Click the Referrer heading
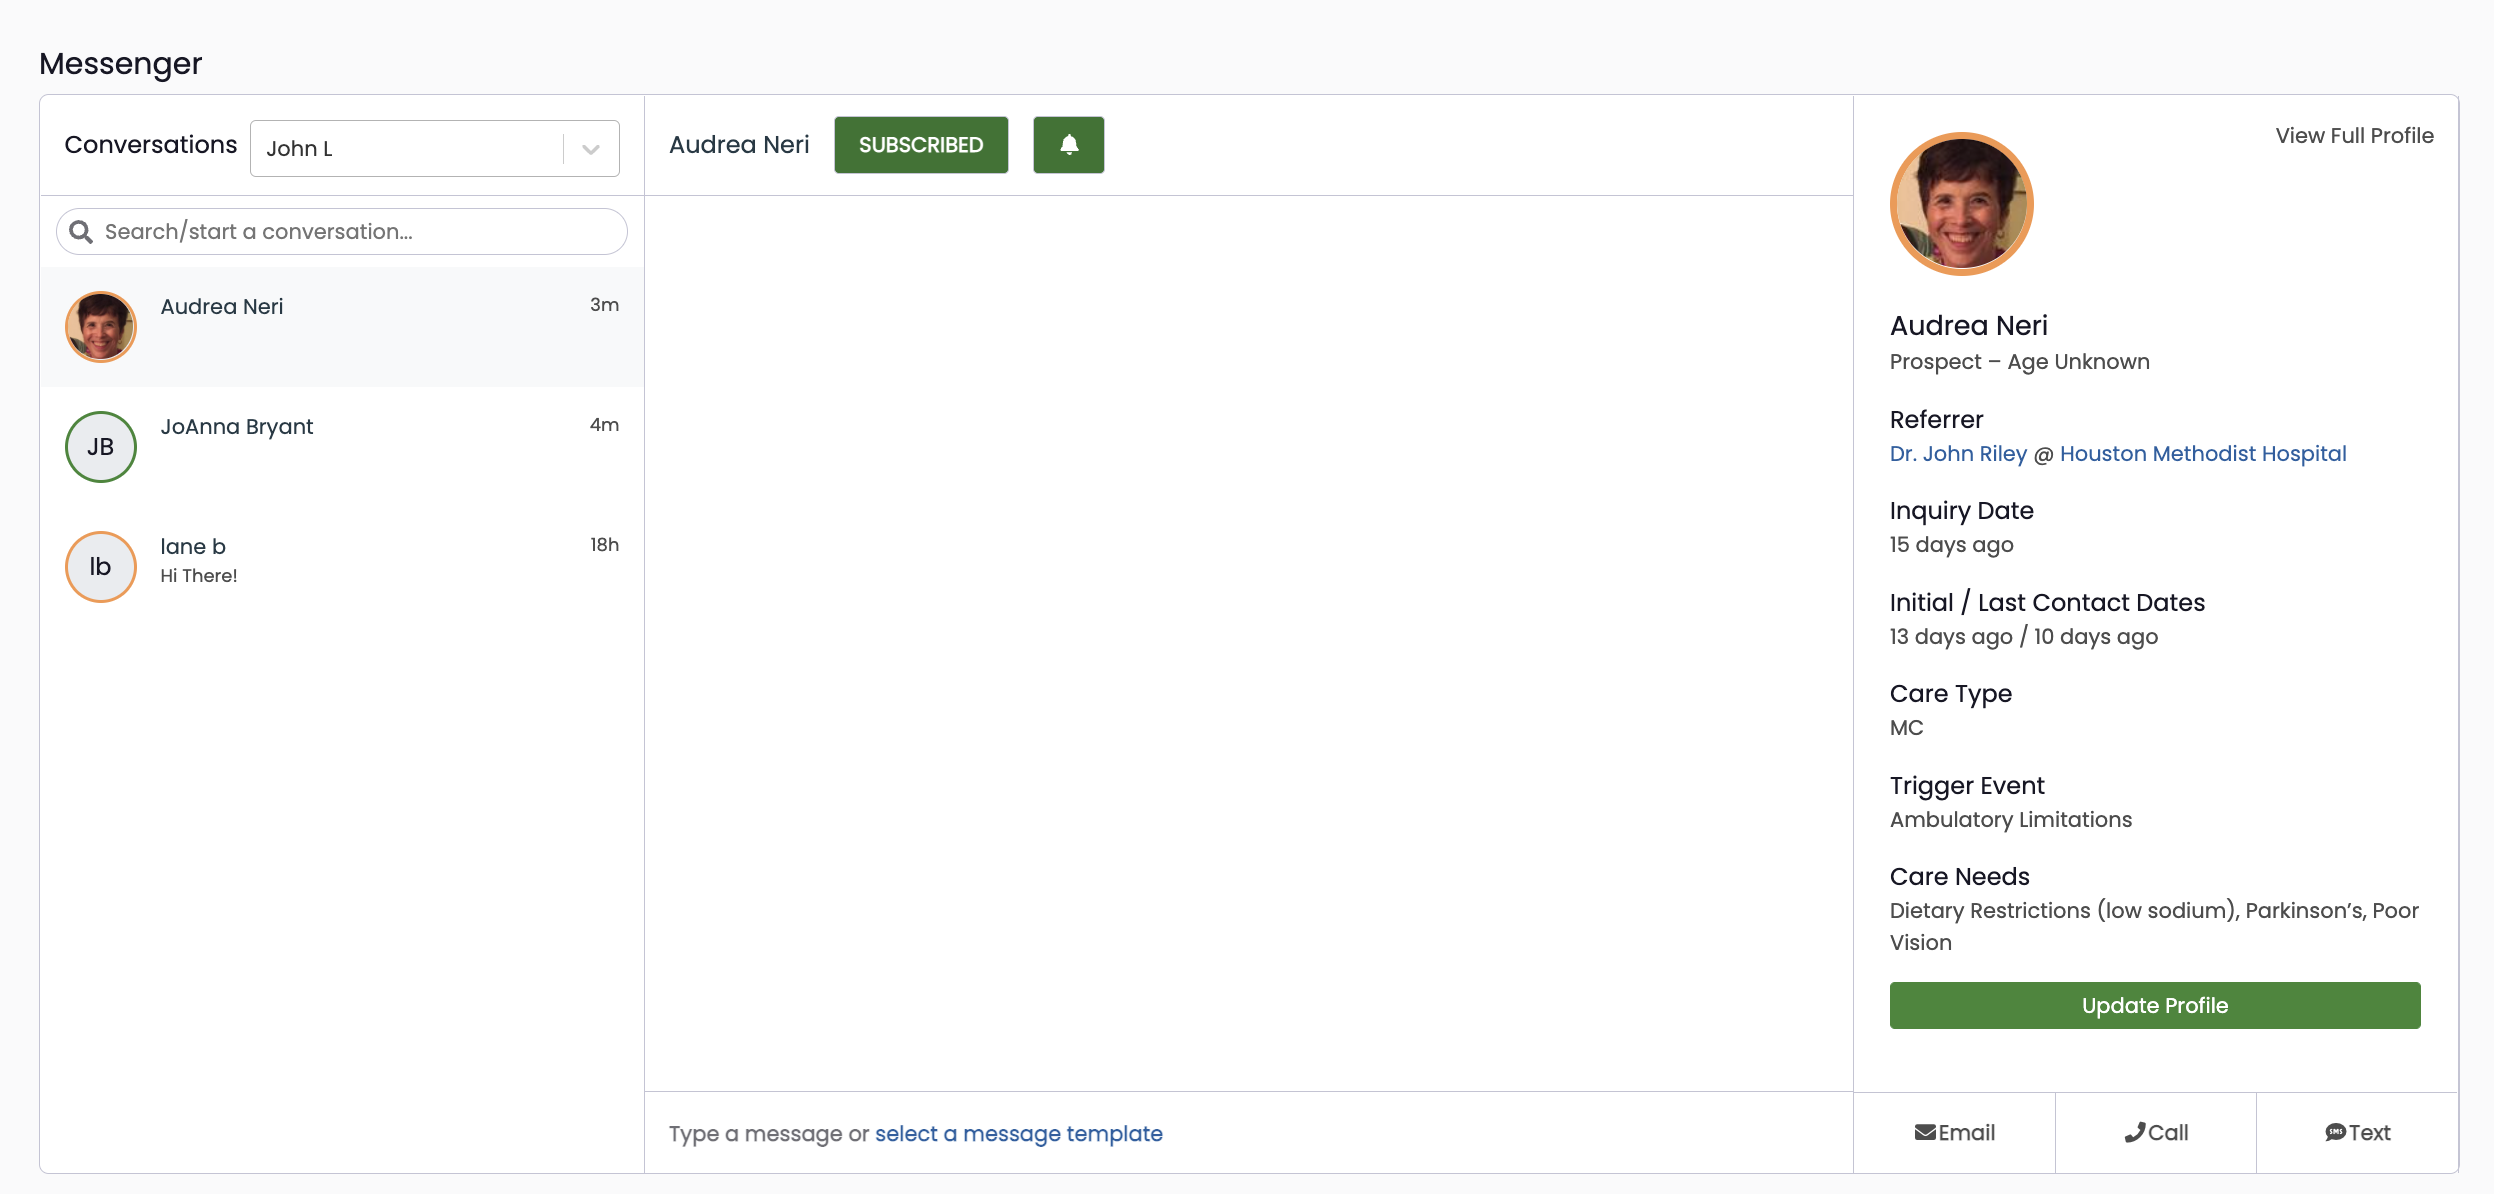This screenshot has height=1194, width=2494. (x=1936, y=420)
